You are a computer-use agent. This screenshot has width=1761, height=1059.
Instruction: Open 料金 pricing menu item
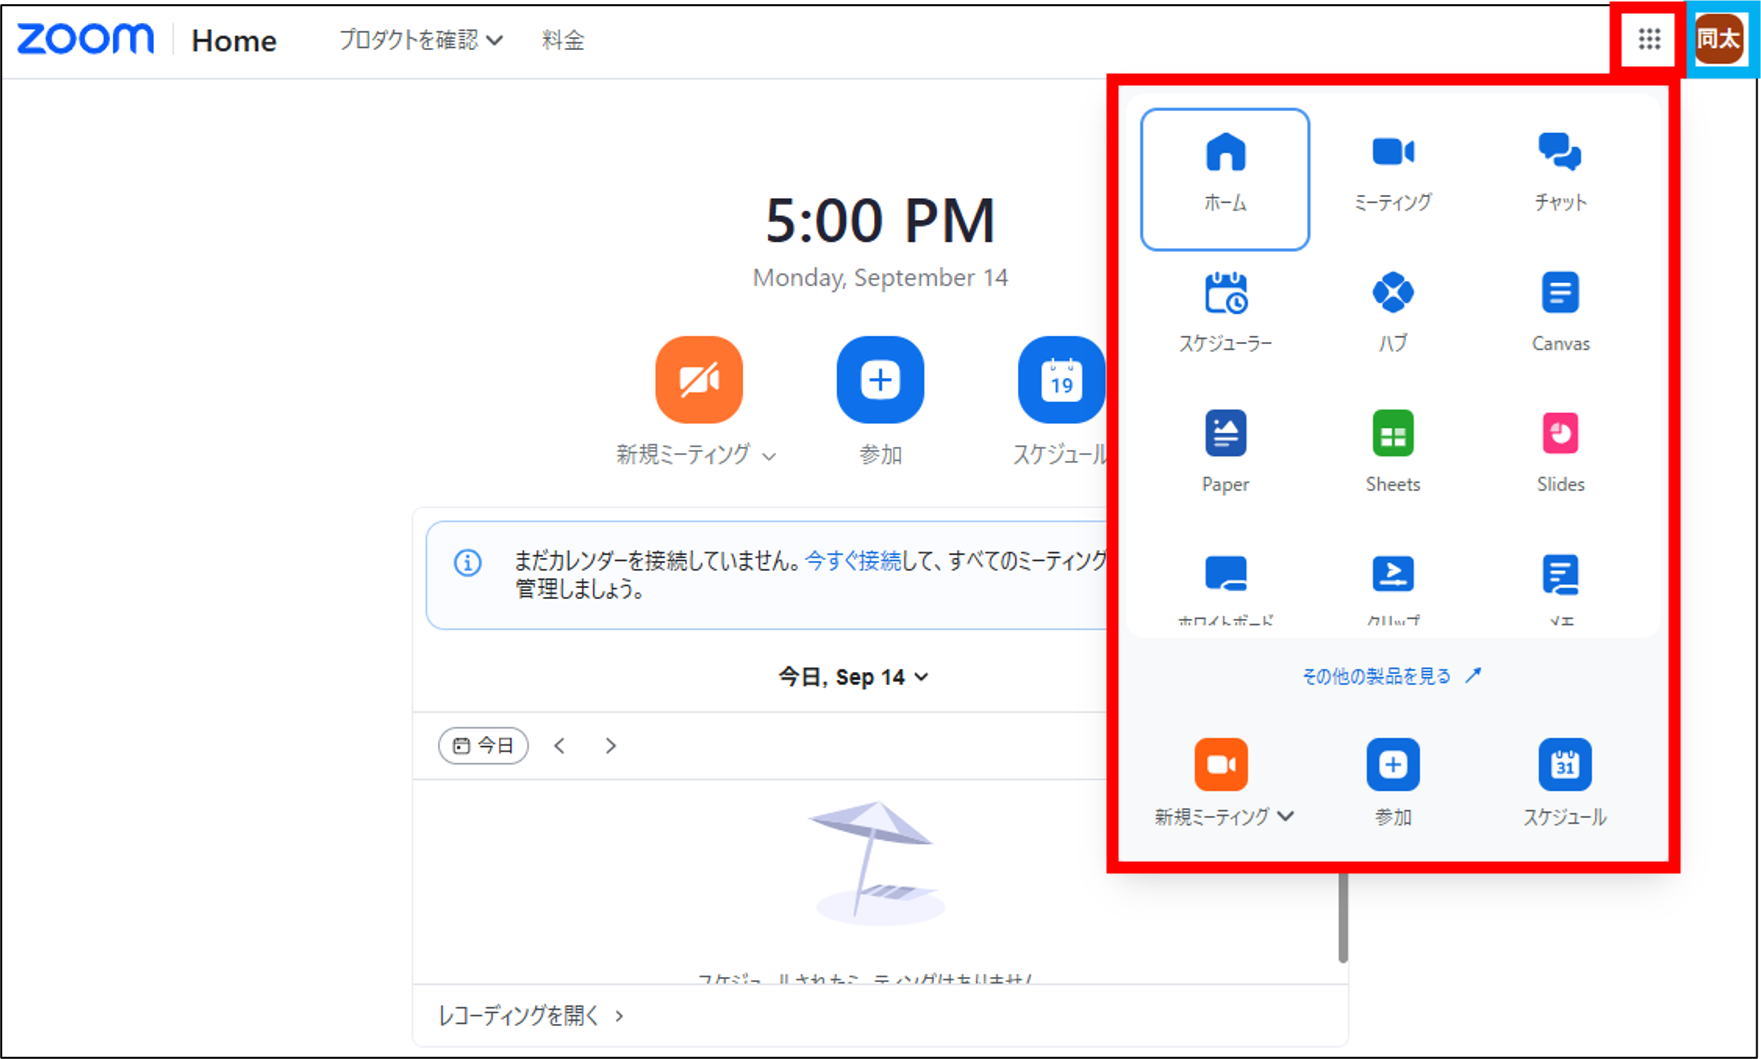563,40
